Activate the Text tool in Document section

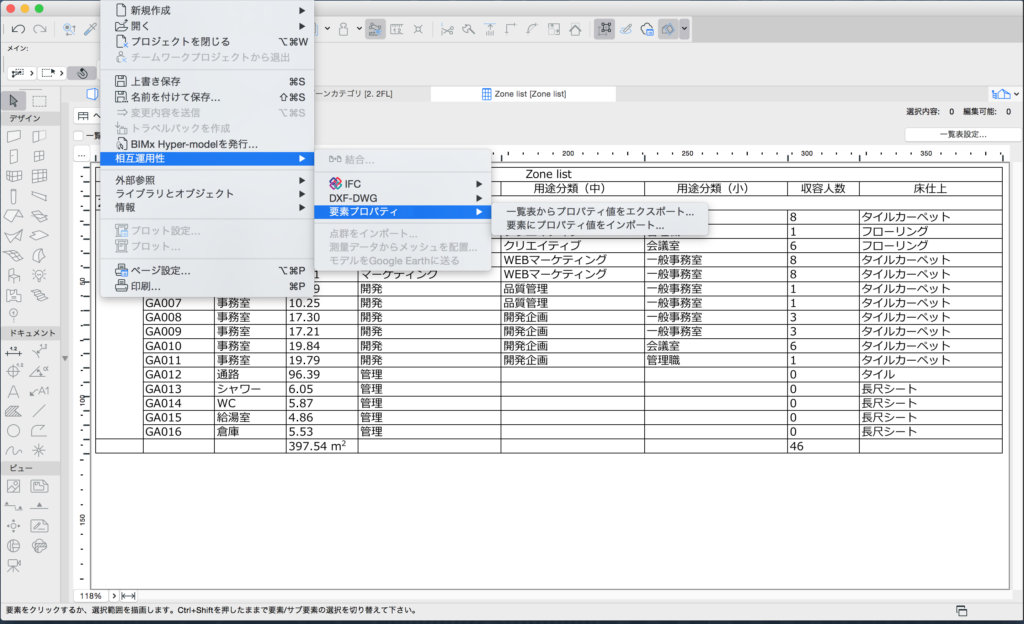(x=14, y=391)
